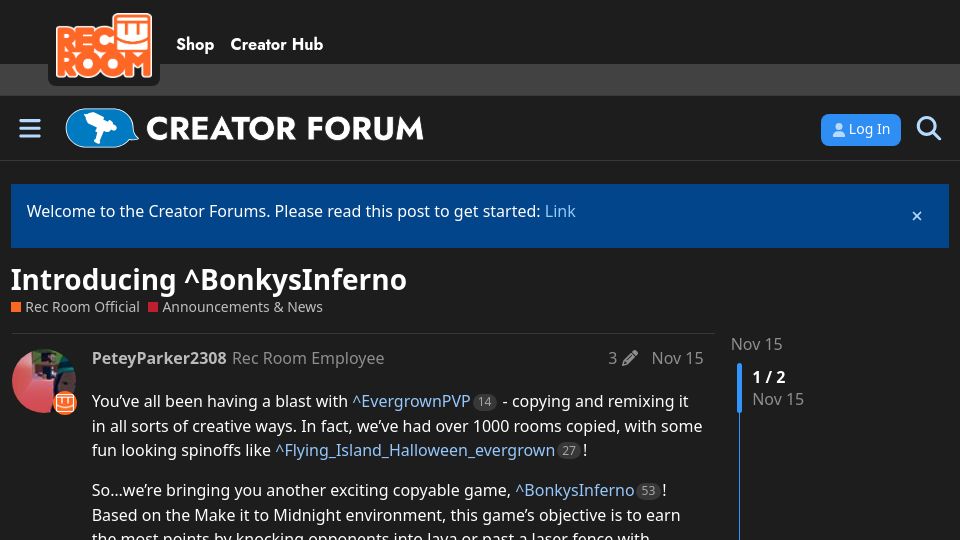Open the hamburger sidebar menu
Image resolution: width=960 pixels, height=540 pixels.
pyautogui.click(x=29, y=129)
